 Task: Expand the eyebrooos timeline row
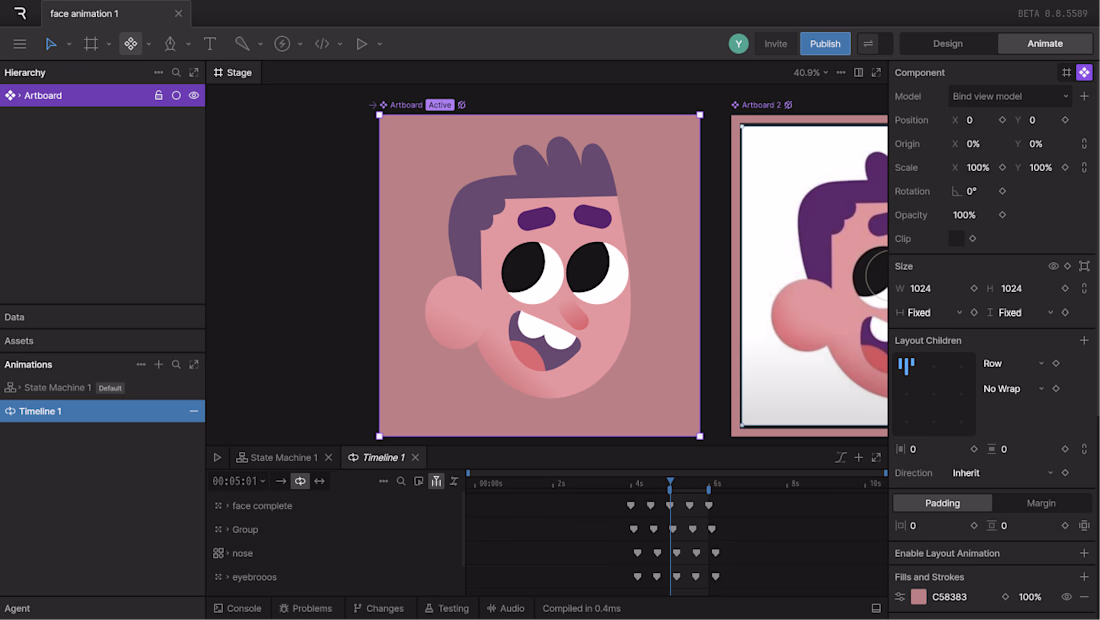(x=227, y=577)
